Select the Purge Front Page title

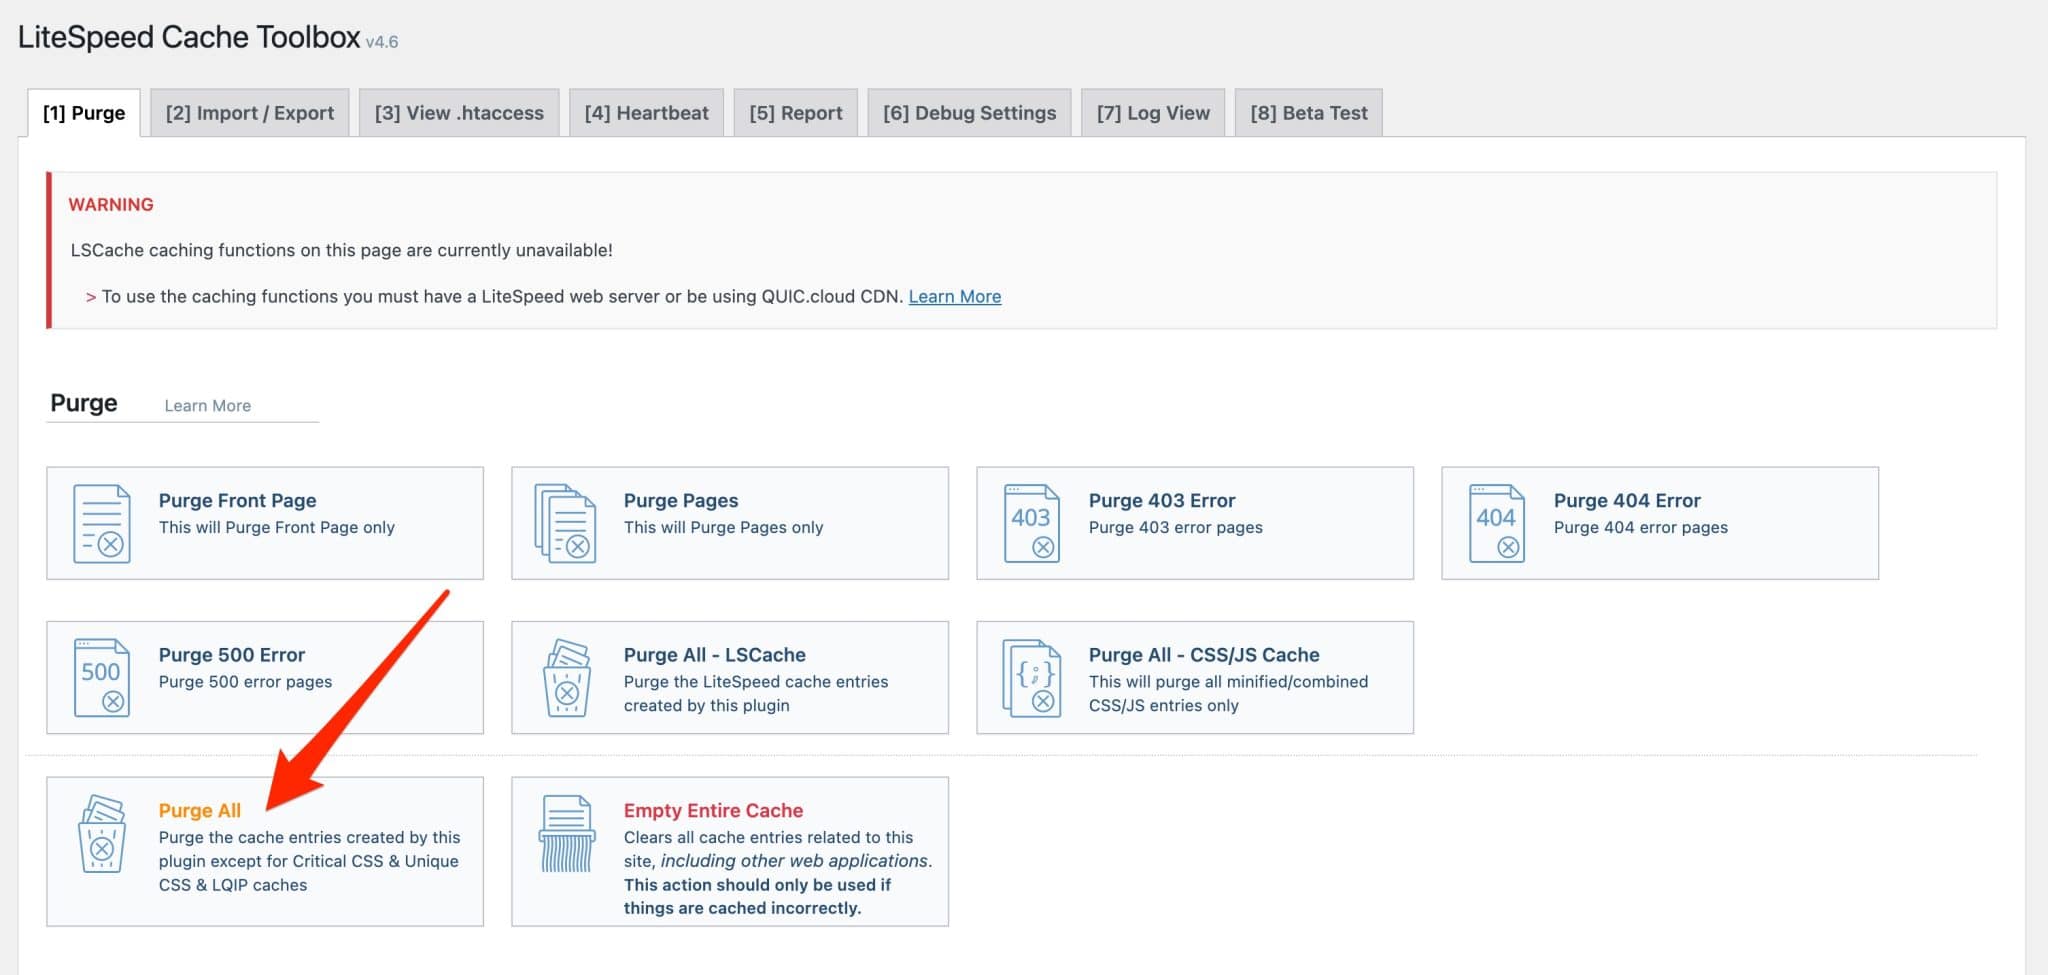[x=237, y=500]
